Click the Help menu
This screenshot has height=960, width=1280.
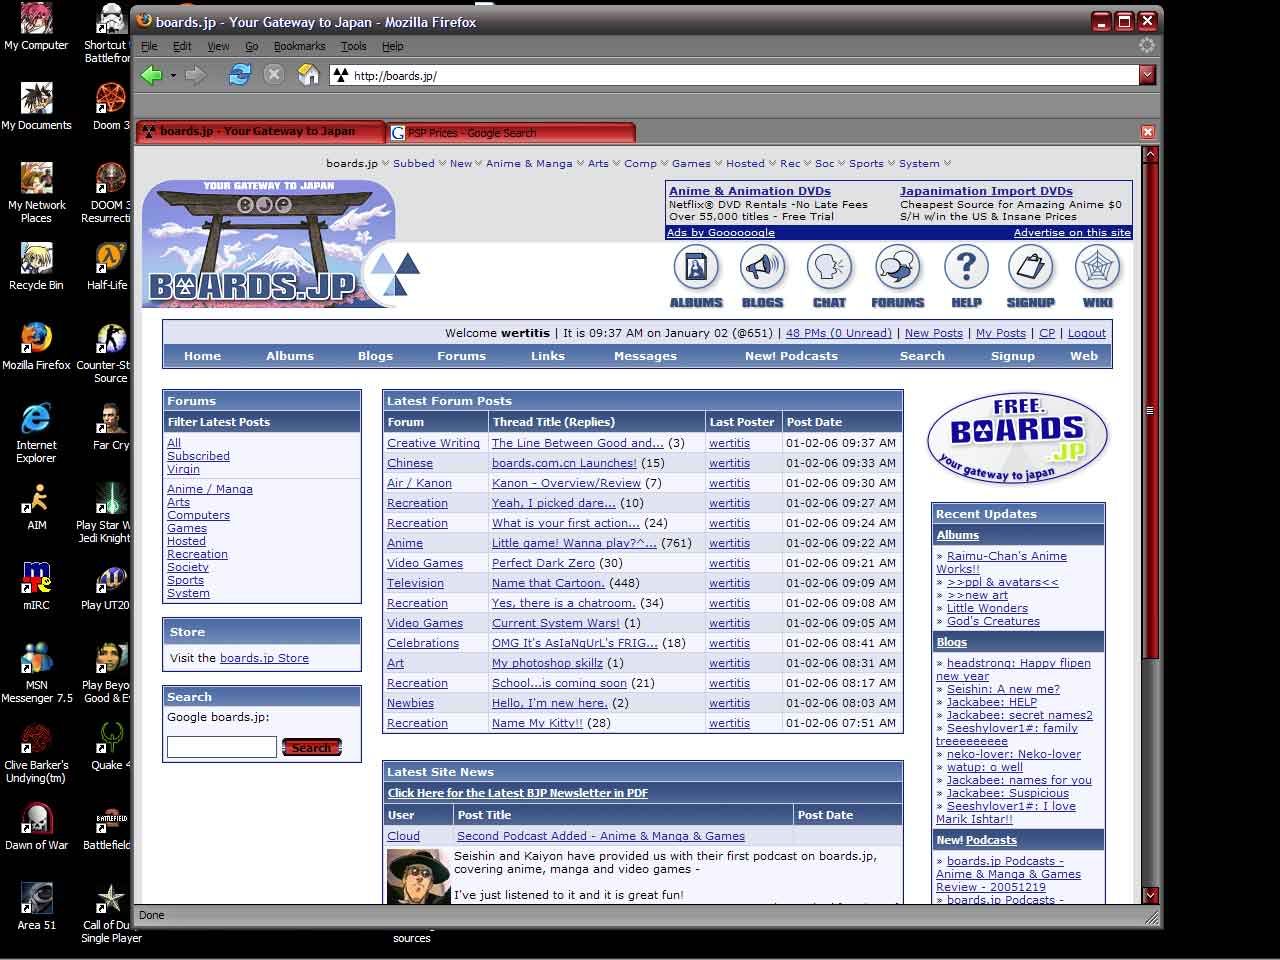coord(393,46)
